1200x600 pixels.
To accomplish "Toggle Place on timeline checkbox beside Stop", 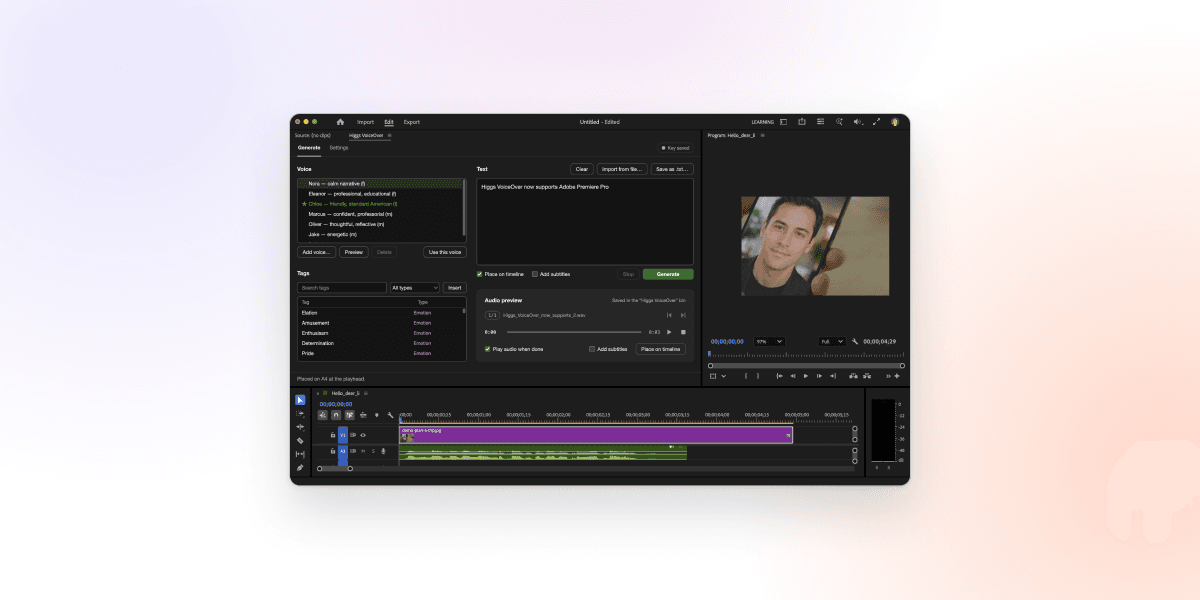I will point(480,274).
